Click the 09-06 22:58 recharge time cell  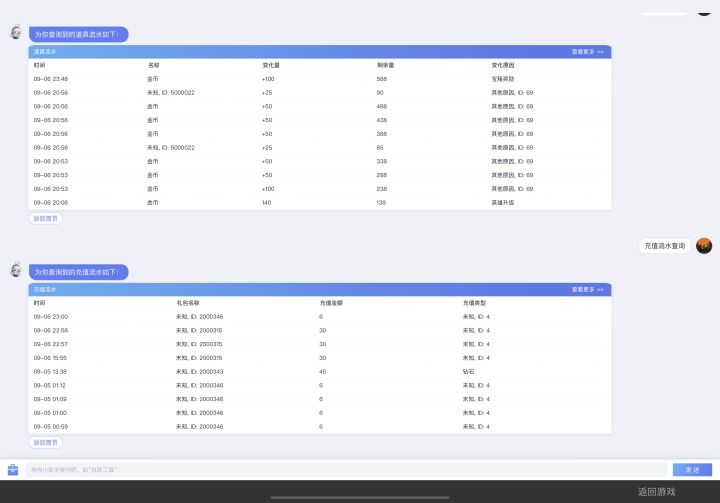click(x=51, y=330)
